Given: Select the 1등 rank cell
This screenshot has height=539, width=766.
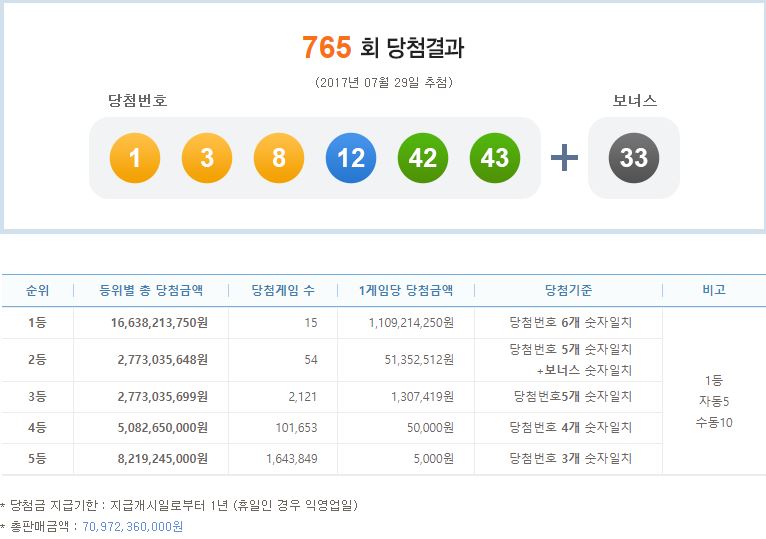Looking at the screenshot, I should click(x=37, y=323).
